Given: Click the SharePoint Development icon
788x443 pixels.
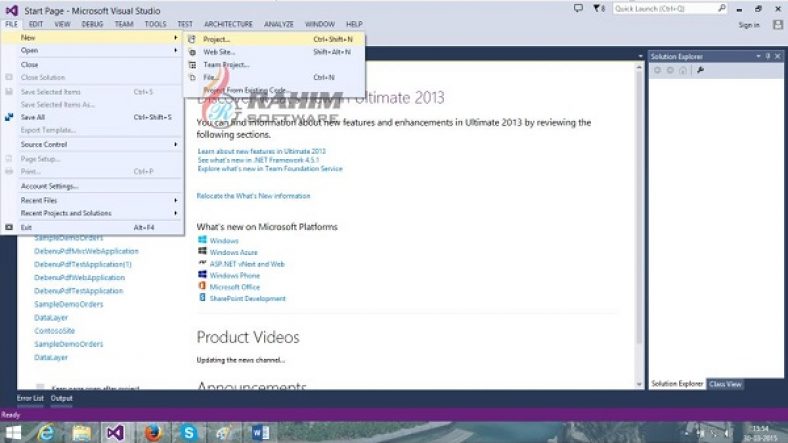Looking at the screenshot, I should [202, 298].
